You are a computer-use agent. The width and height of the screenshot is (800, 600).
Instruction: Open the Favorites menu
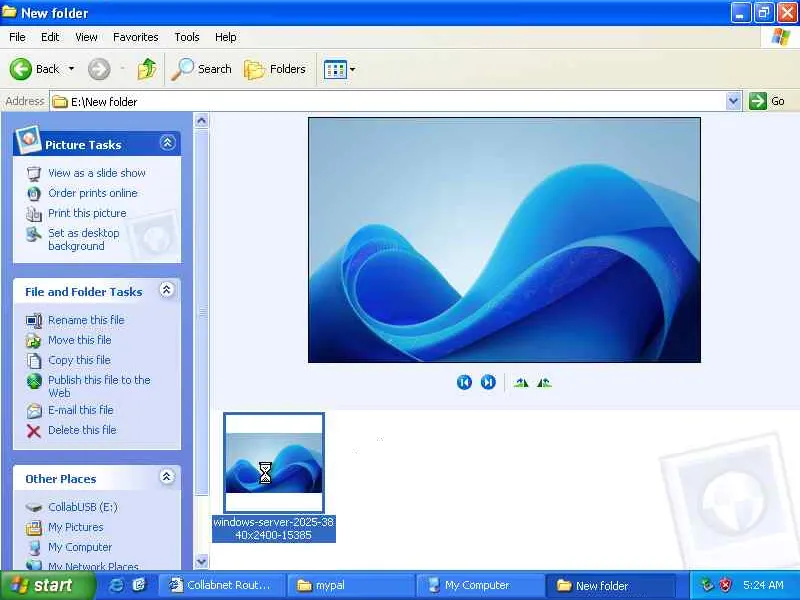(x=136, y=37)
